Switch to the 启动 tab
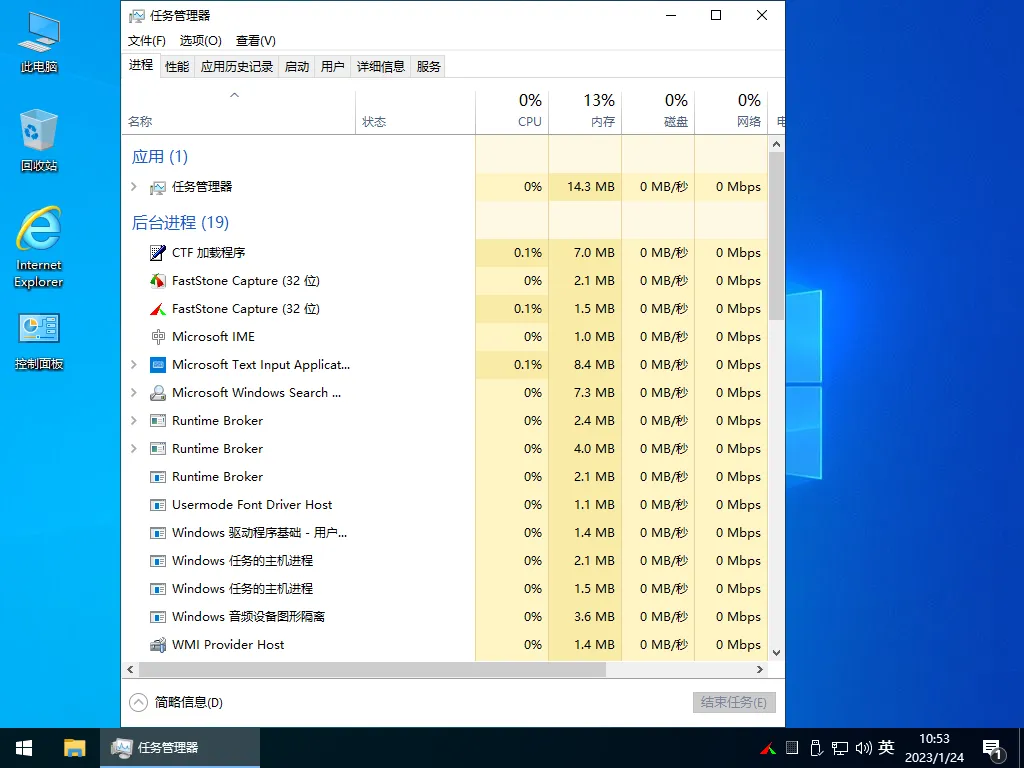1024x768 pixels. click(297, 67)
